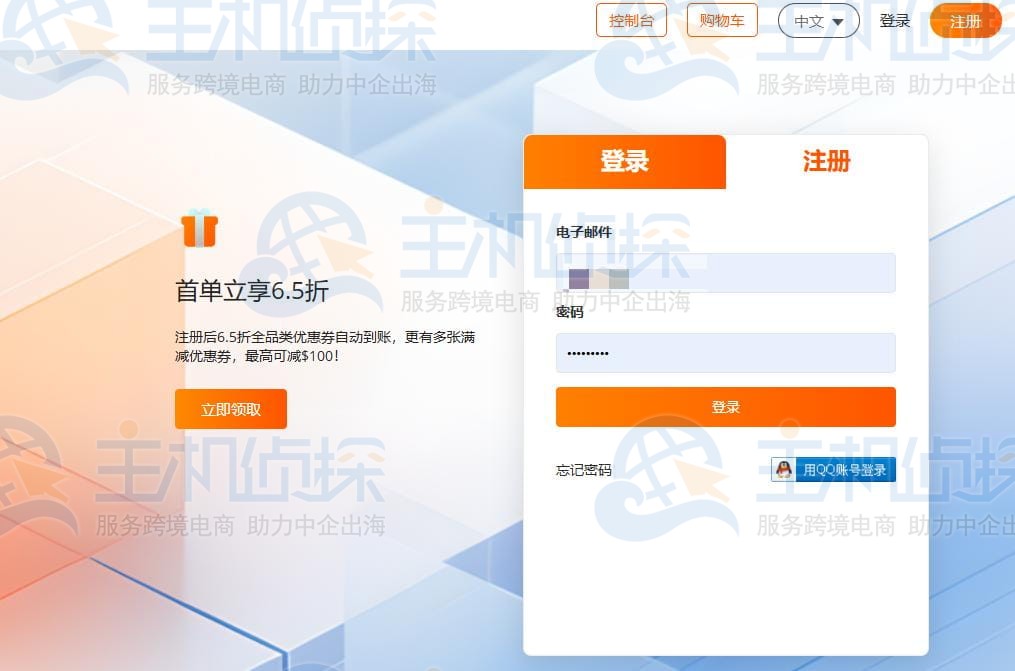
Task: Focus the 密码 password input field
Action: click(x=725, y=353)
